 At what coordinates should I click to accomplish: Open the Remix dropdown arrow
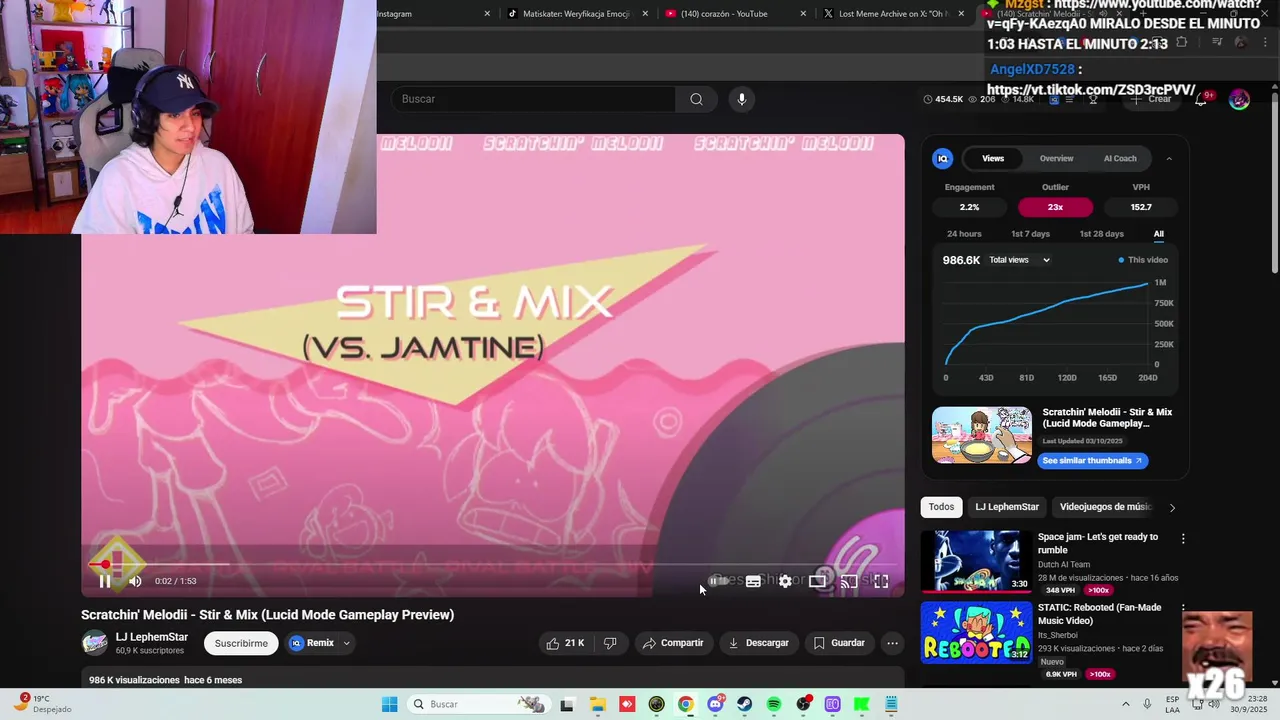click(347, 643)
